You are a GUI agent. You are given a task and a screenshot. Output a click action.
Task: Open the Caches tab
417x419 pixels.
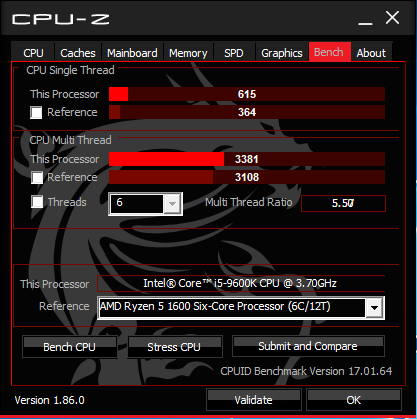[78, 52]
